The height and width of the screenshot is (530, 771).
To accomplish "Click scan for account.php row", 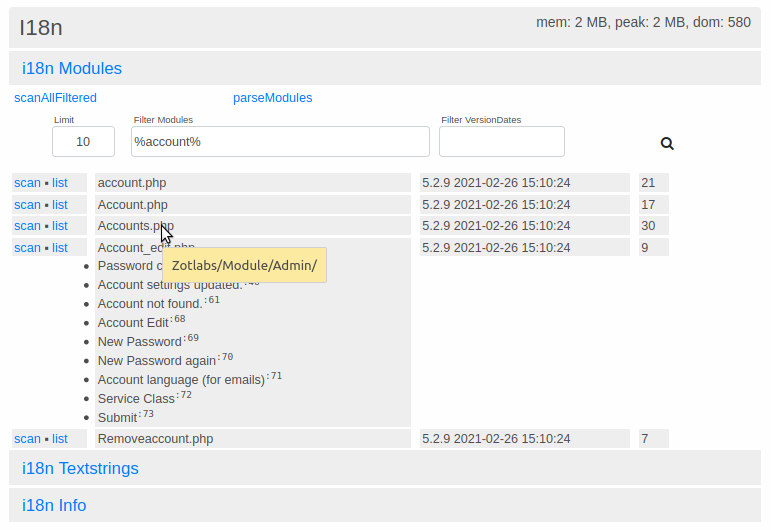I will pos(27,183).
